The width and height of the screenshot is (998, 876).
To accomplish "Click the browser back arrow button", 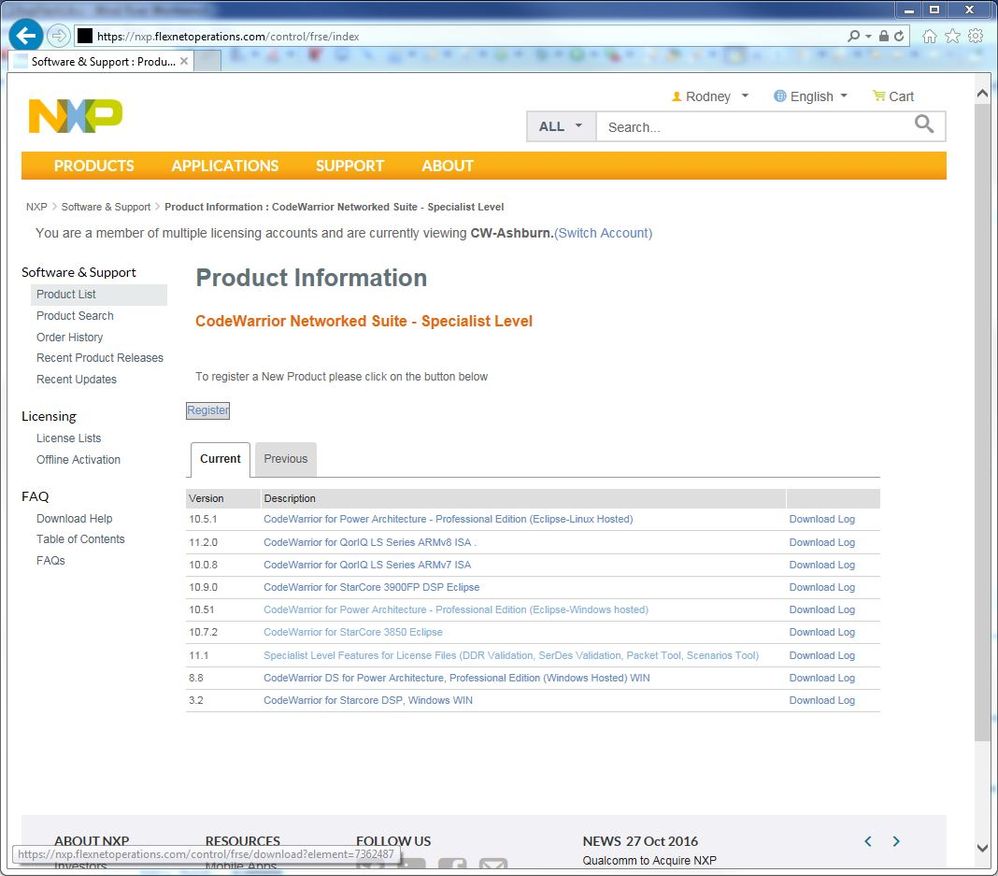I will (25, 36).
